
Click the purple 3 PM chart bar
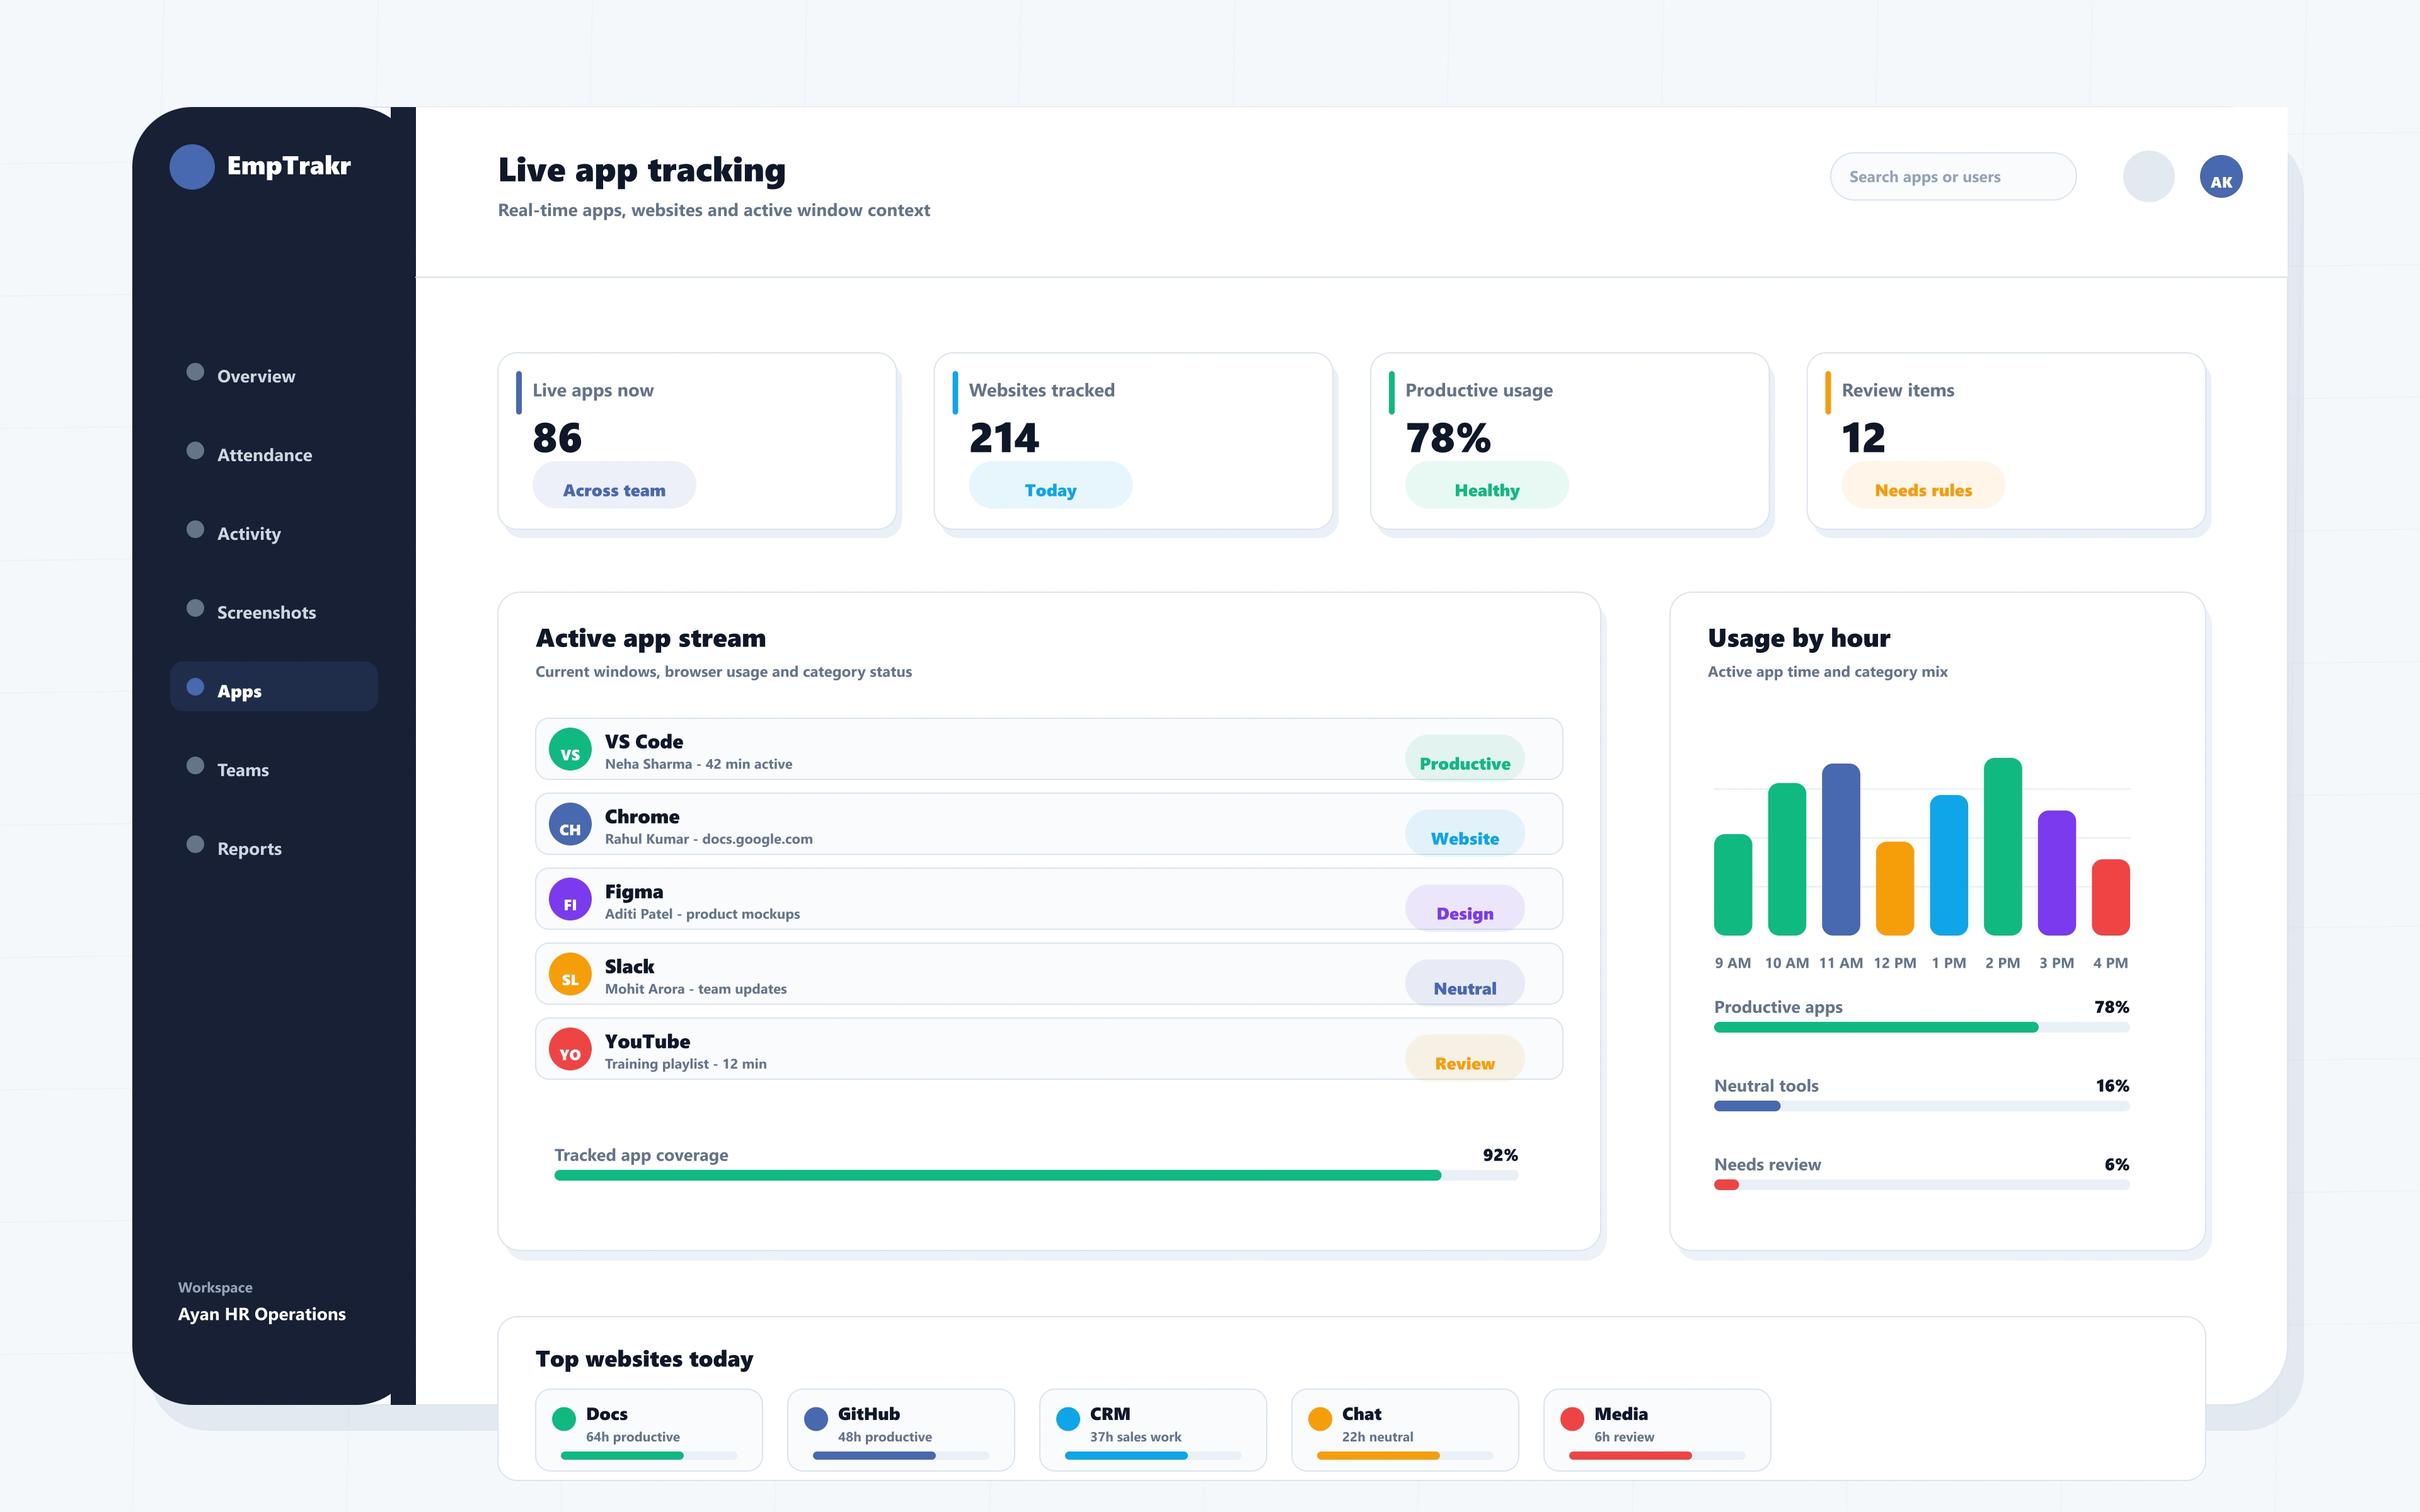[2056, 873]
